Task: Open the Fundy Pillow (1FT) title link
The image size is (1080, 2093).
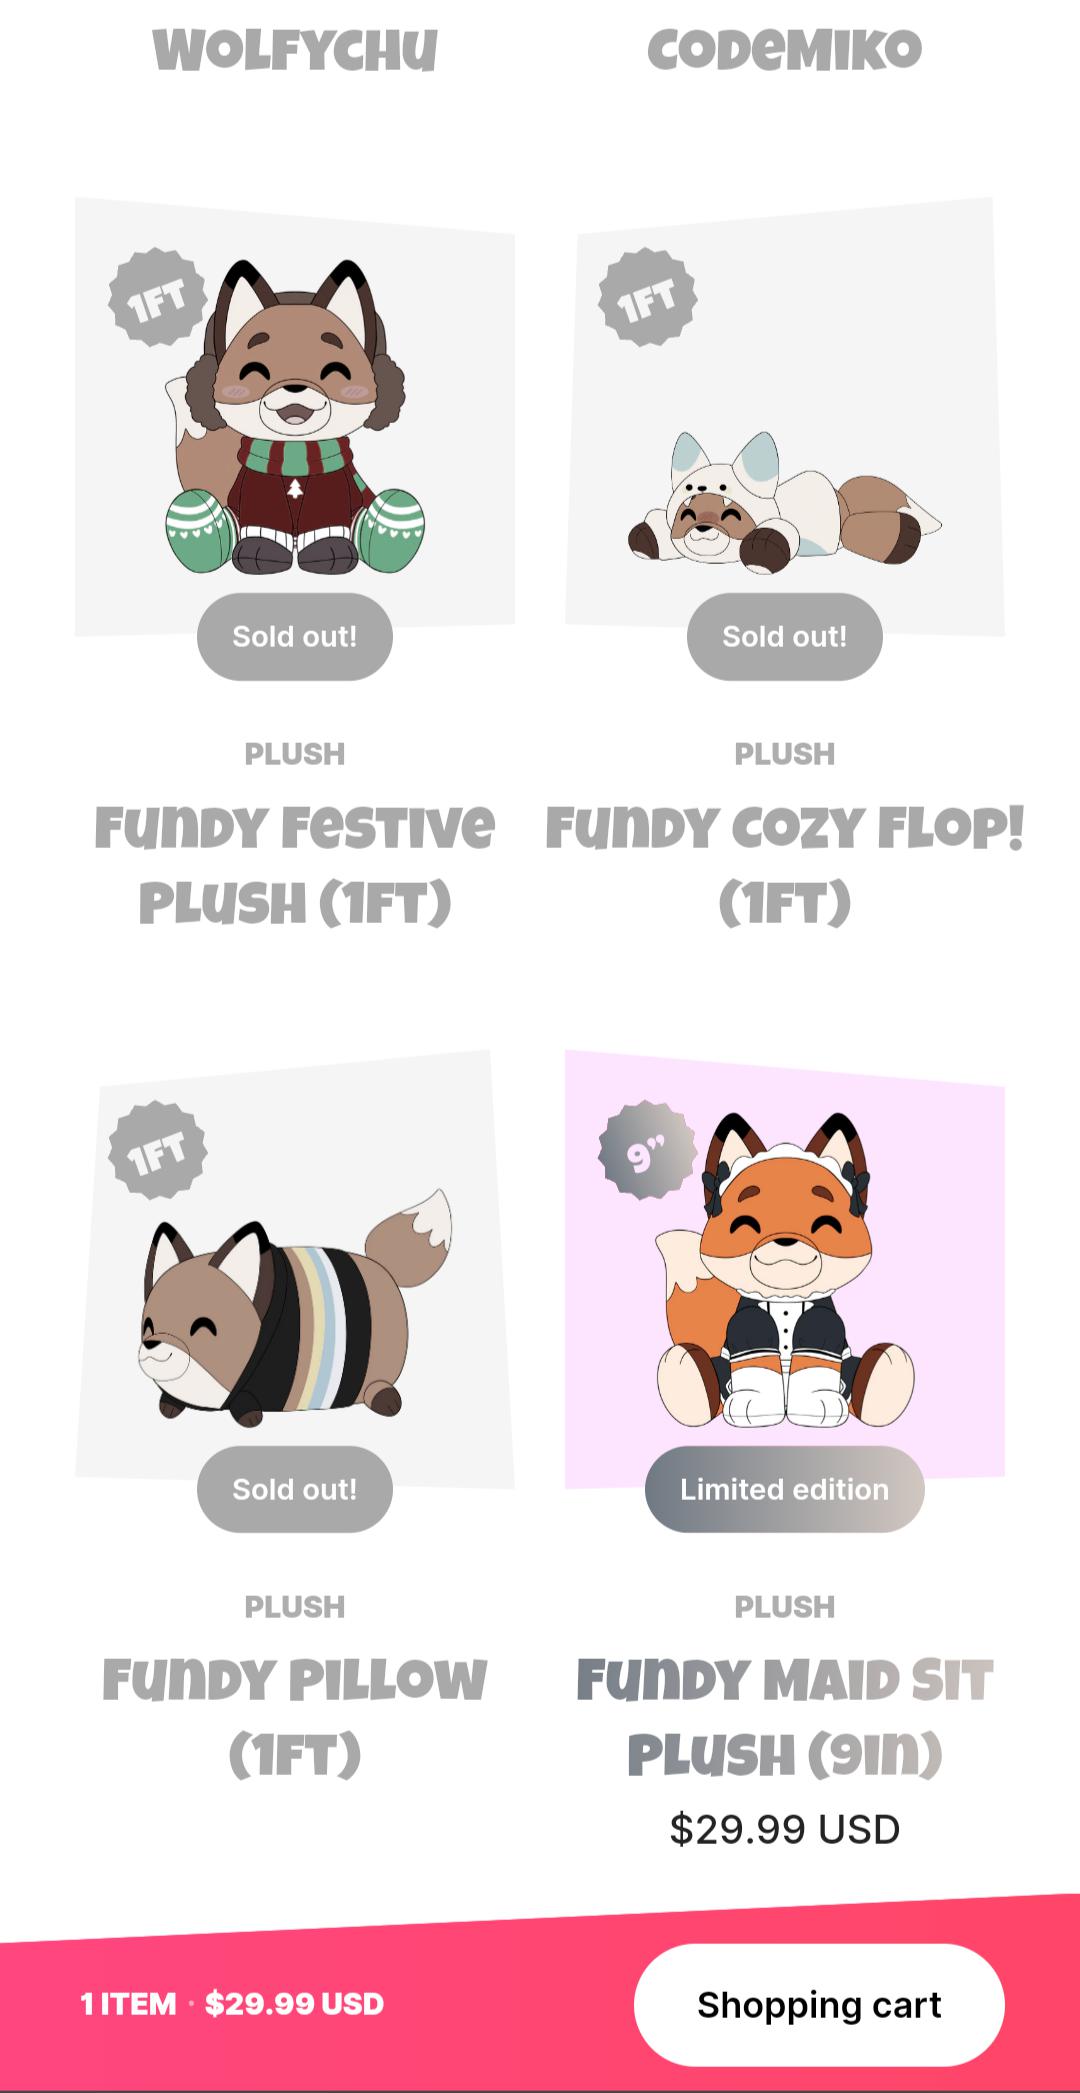Action: (295, 1718)
